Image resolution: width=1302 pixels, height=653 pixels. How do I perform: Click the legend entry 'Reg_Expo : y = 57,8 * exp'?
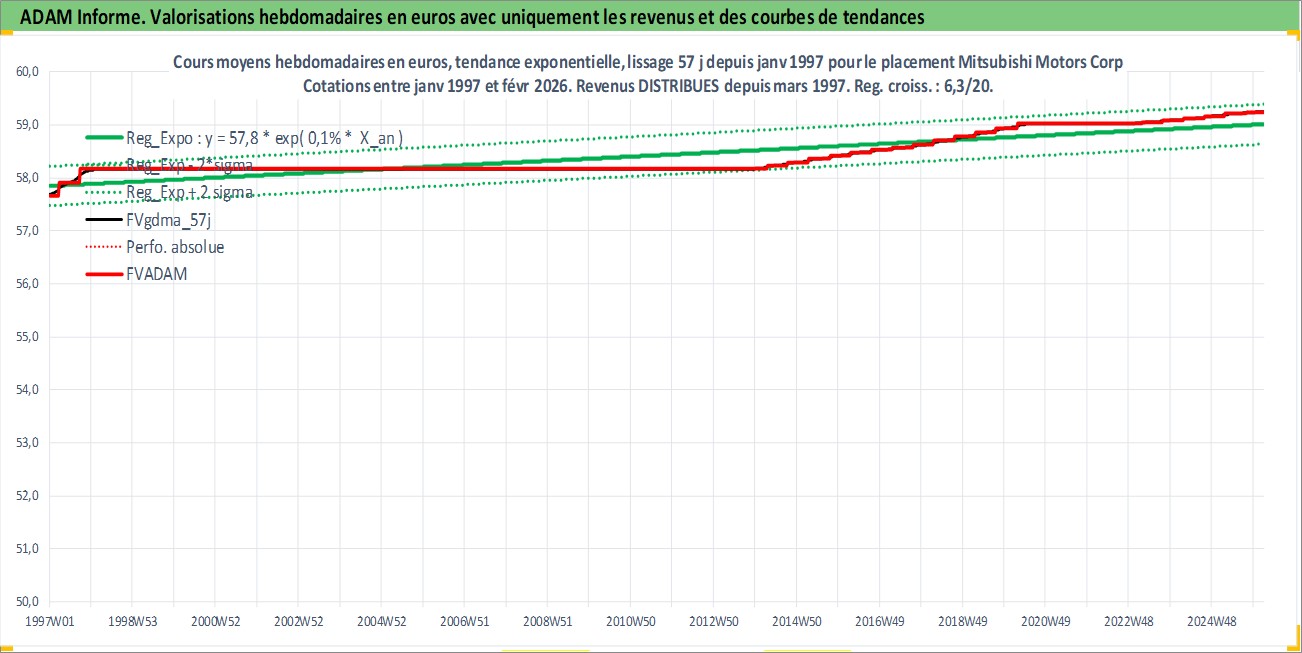(x=264, y=138)
